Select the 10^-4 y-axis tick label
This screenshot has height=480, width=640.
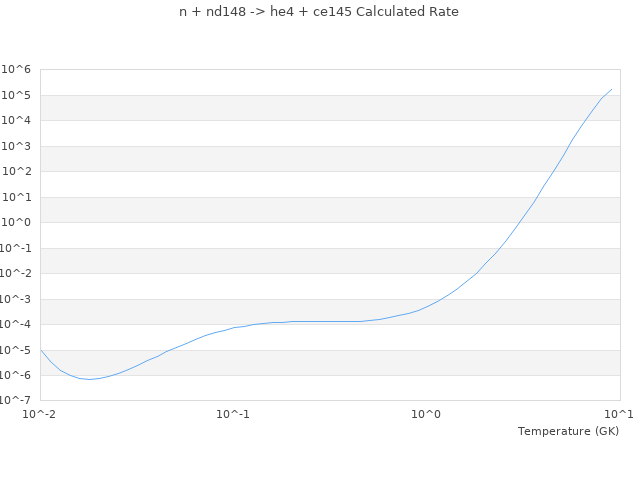[15, 325]
